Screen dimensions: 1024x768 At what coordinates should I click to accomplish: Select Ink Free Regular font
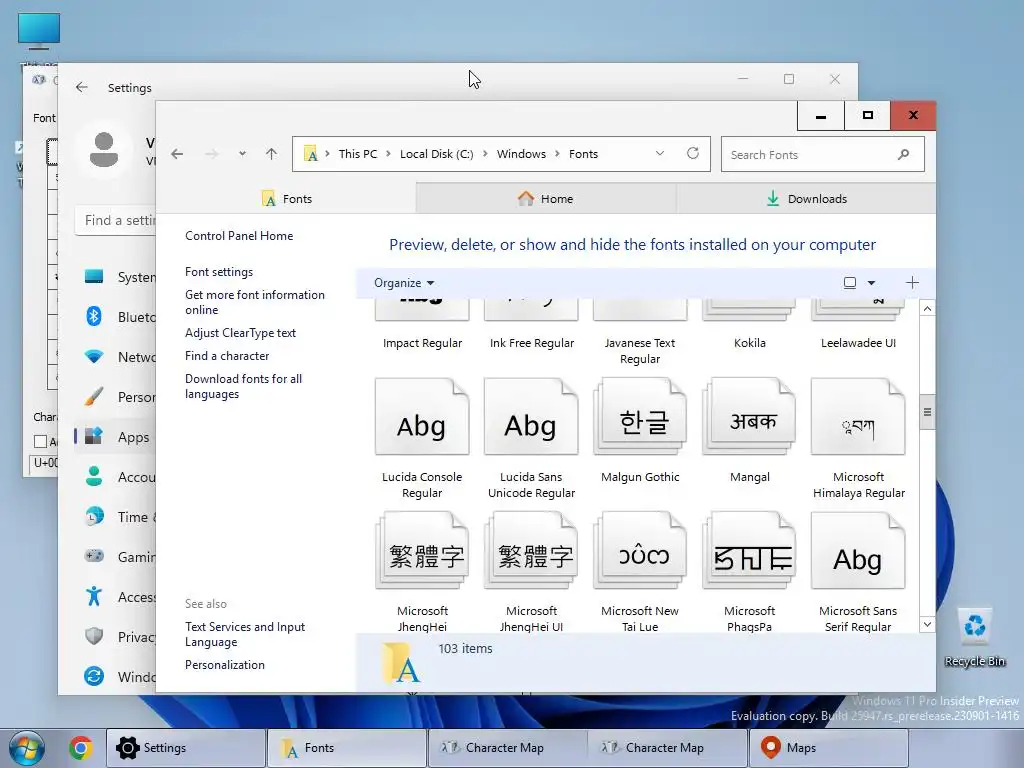pyautogui.click(x=531, y=325)
